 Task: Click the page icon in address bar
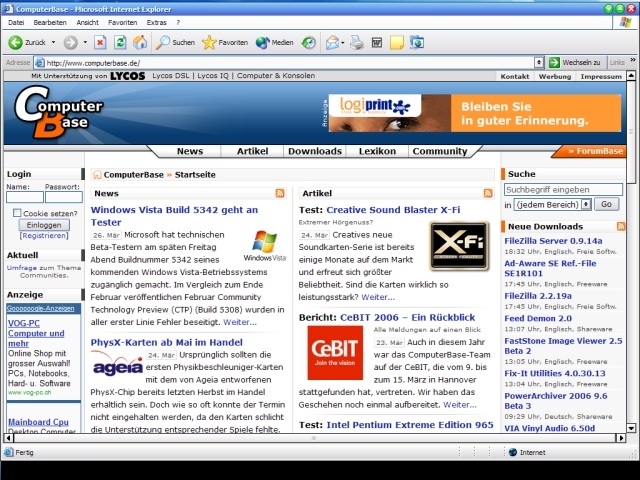[x=40, y=62]
